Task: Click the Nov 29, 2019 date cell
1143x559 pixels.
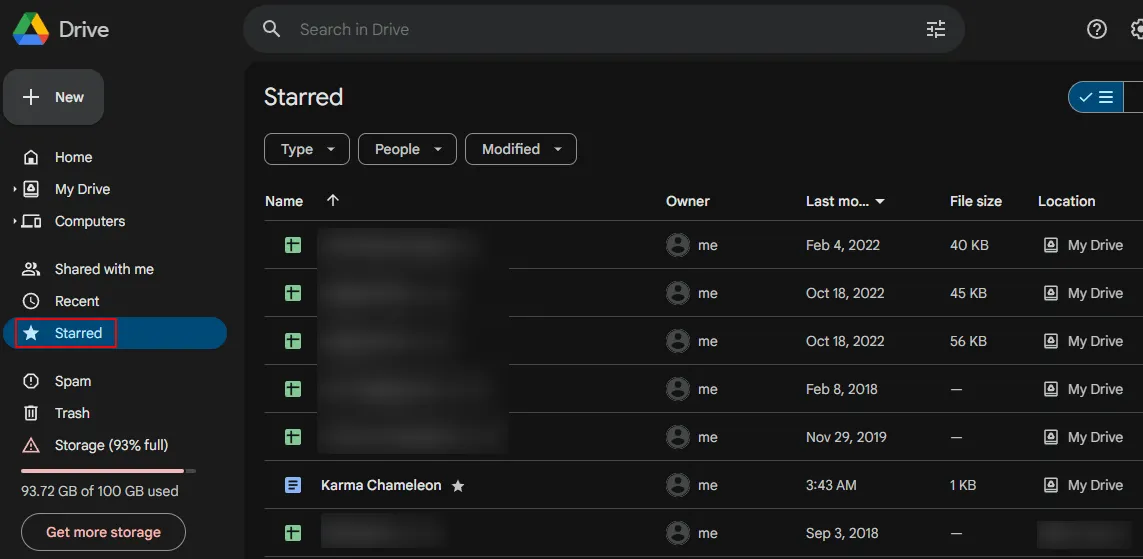Action: [x=846, y=437]
